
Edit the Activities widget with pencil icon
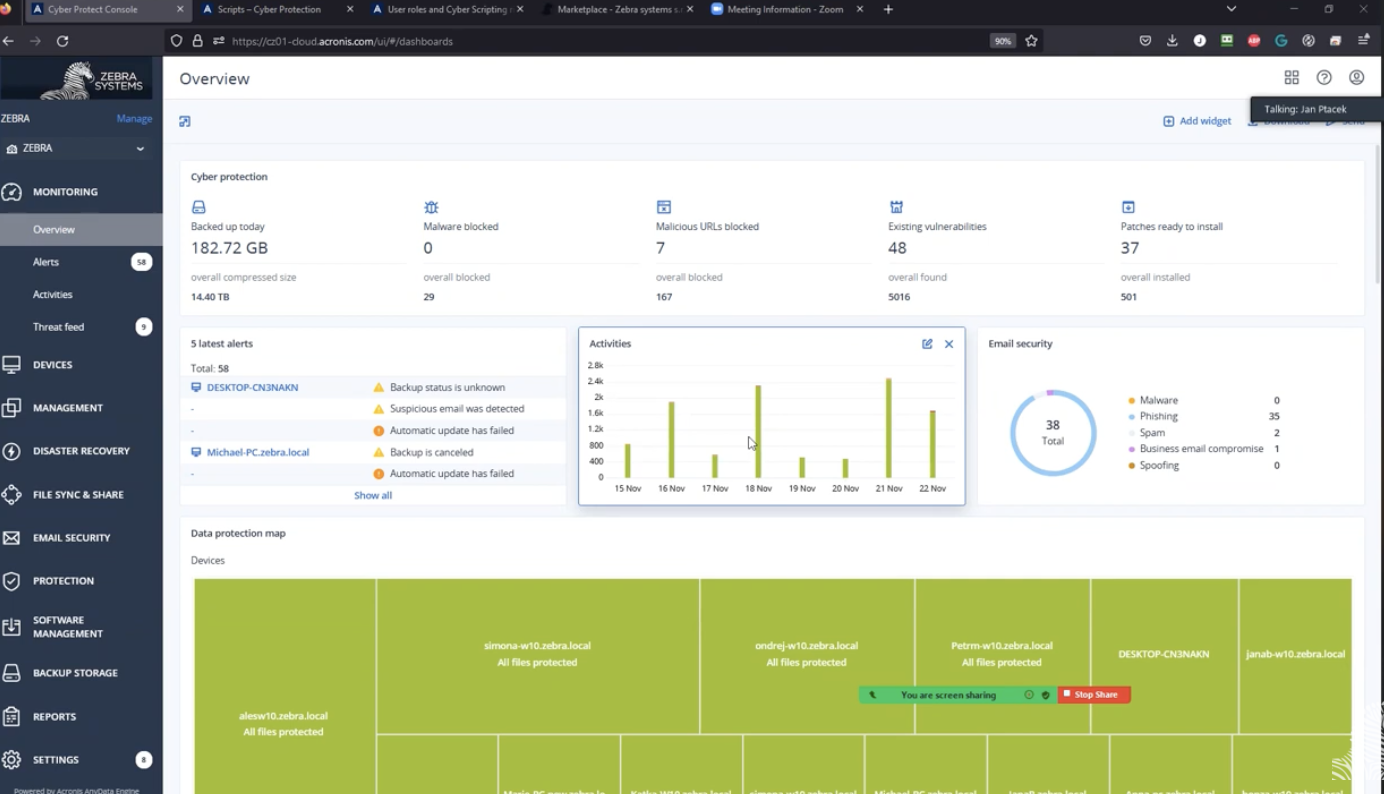pyautogui.click(x=927, y=344)
